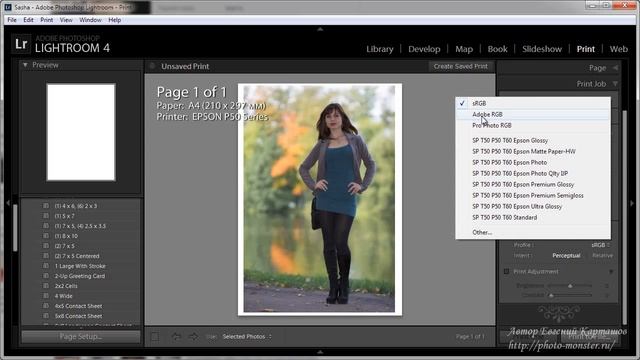
Task: Collapse the Preview panel triangle
Action: [x=25, y=65]
